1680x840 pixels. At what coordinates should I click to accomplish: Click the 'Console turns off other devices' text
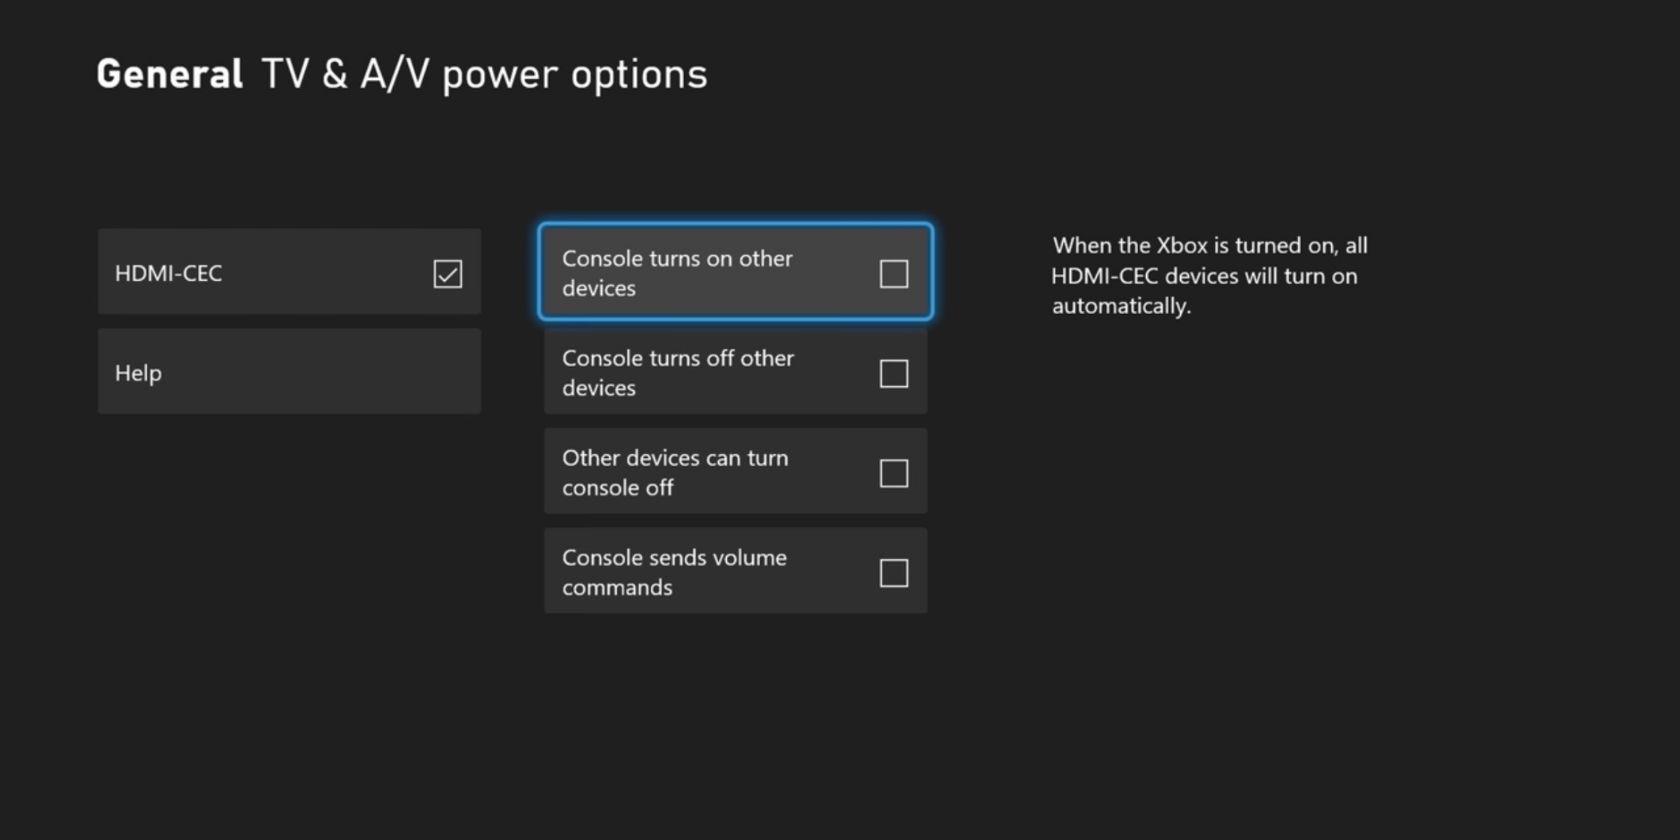(x=677, y=373)
